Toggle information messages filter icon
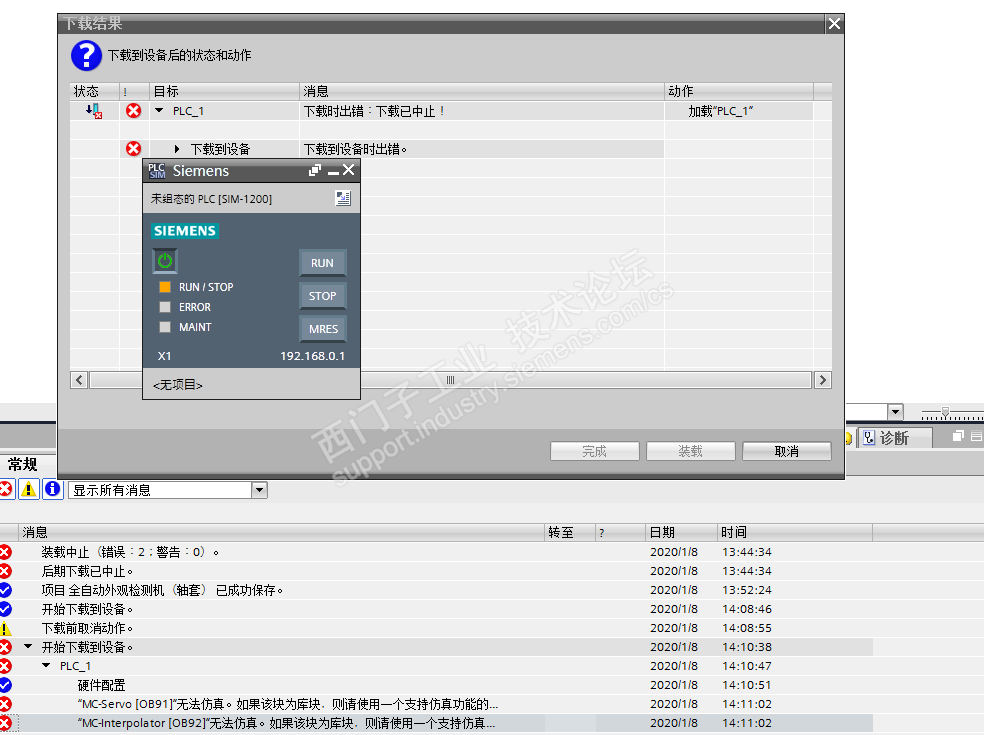This screenshot has height=735, width=984. coord(53,489)
